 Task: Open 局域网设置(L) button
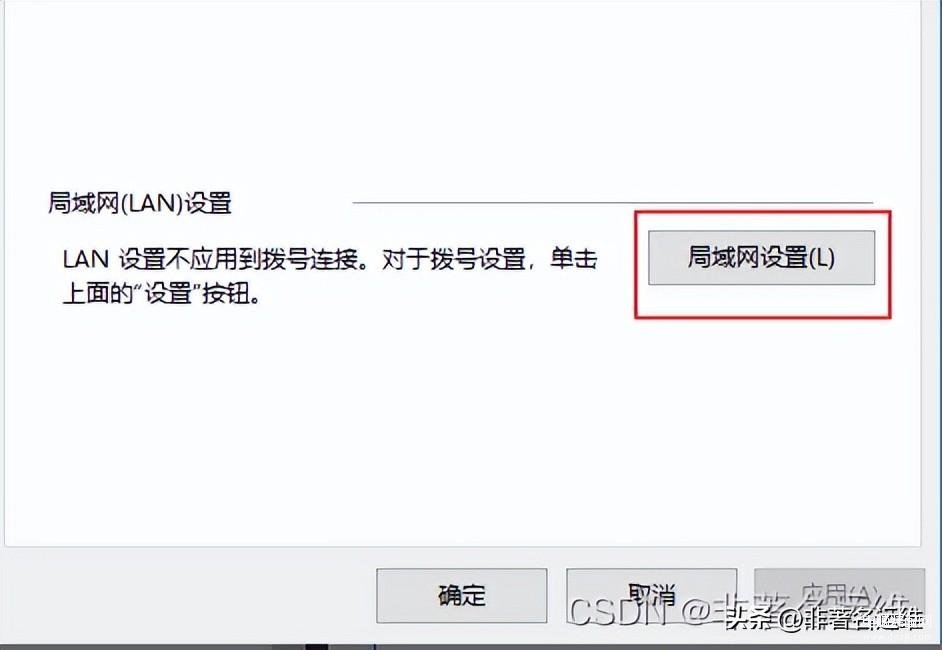761,258
